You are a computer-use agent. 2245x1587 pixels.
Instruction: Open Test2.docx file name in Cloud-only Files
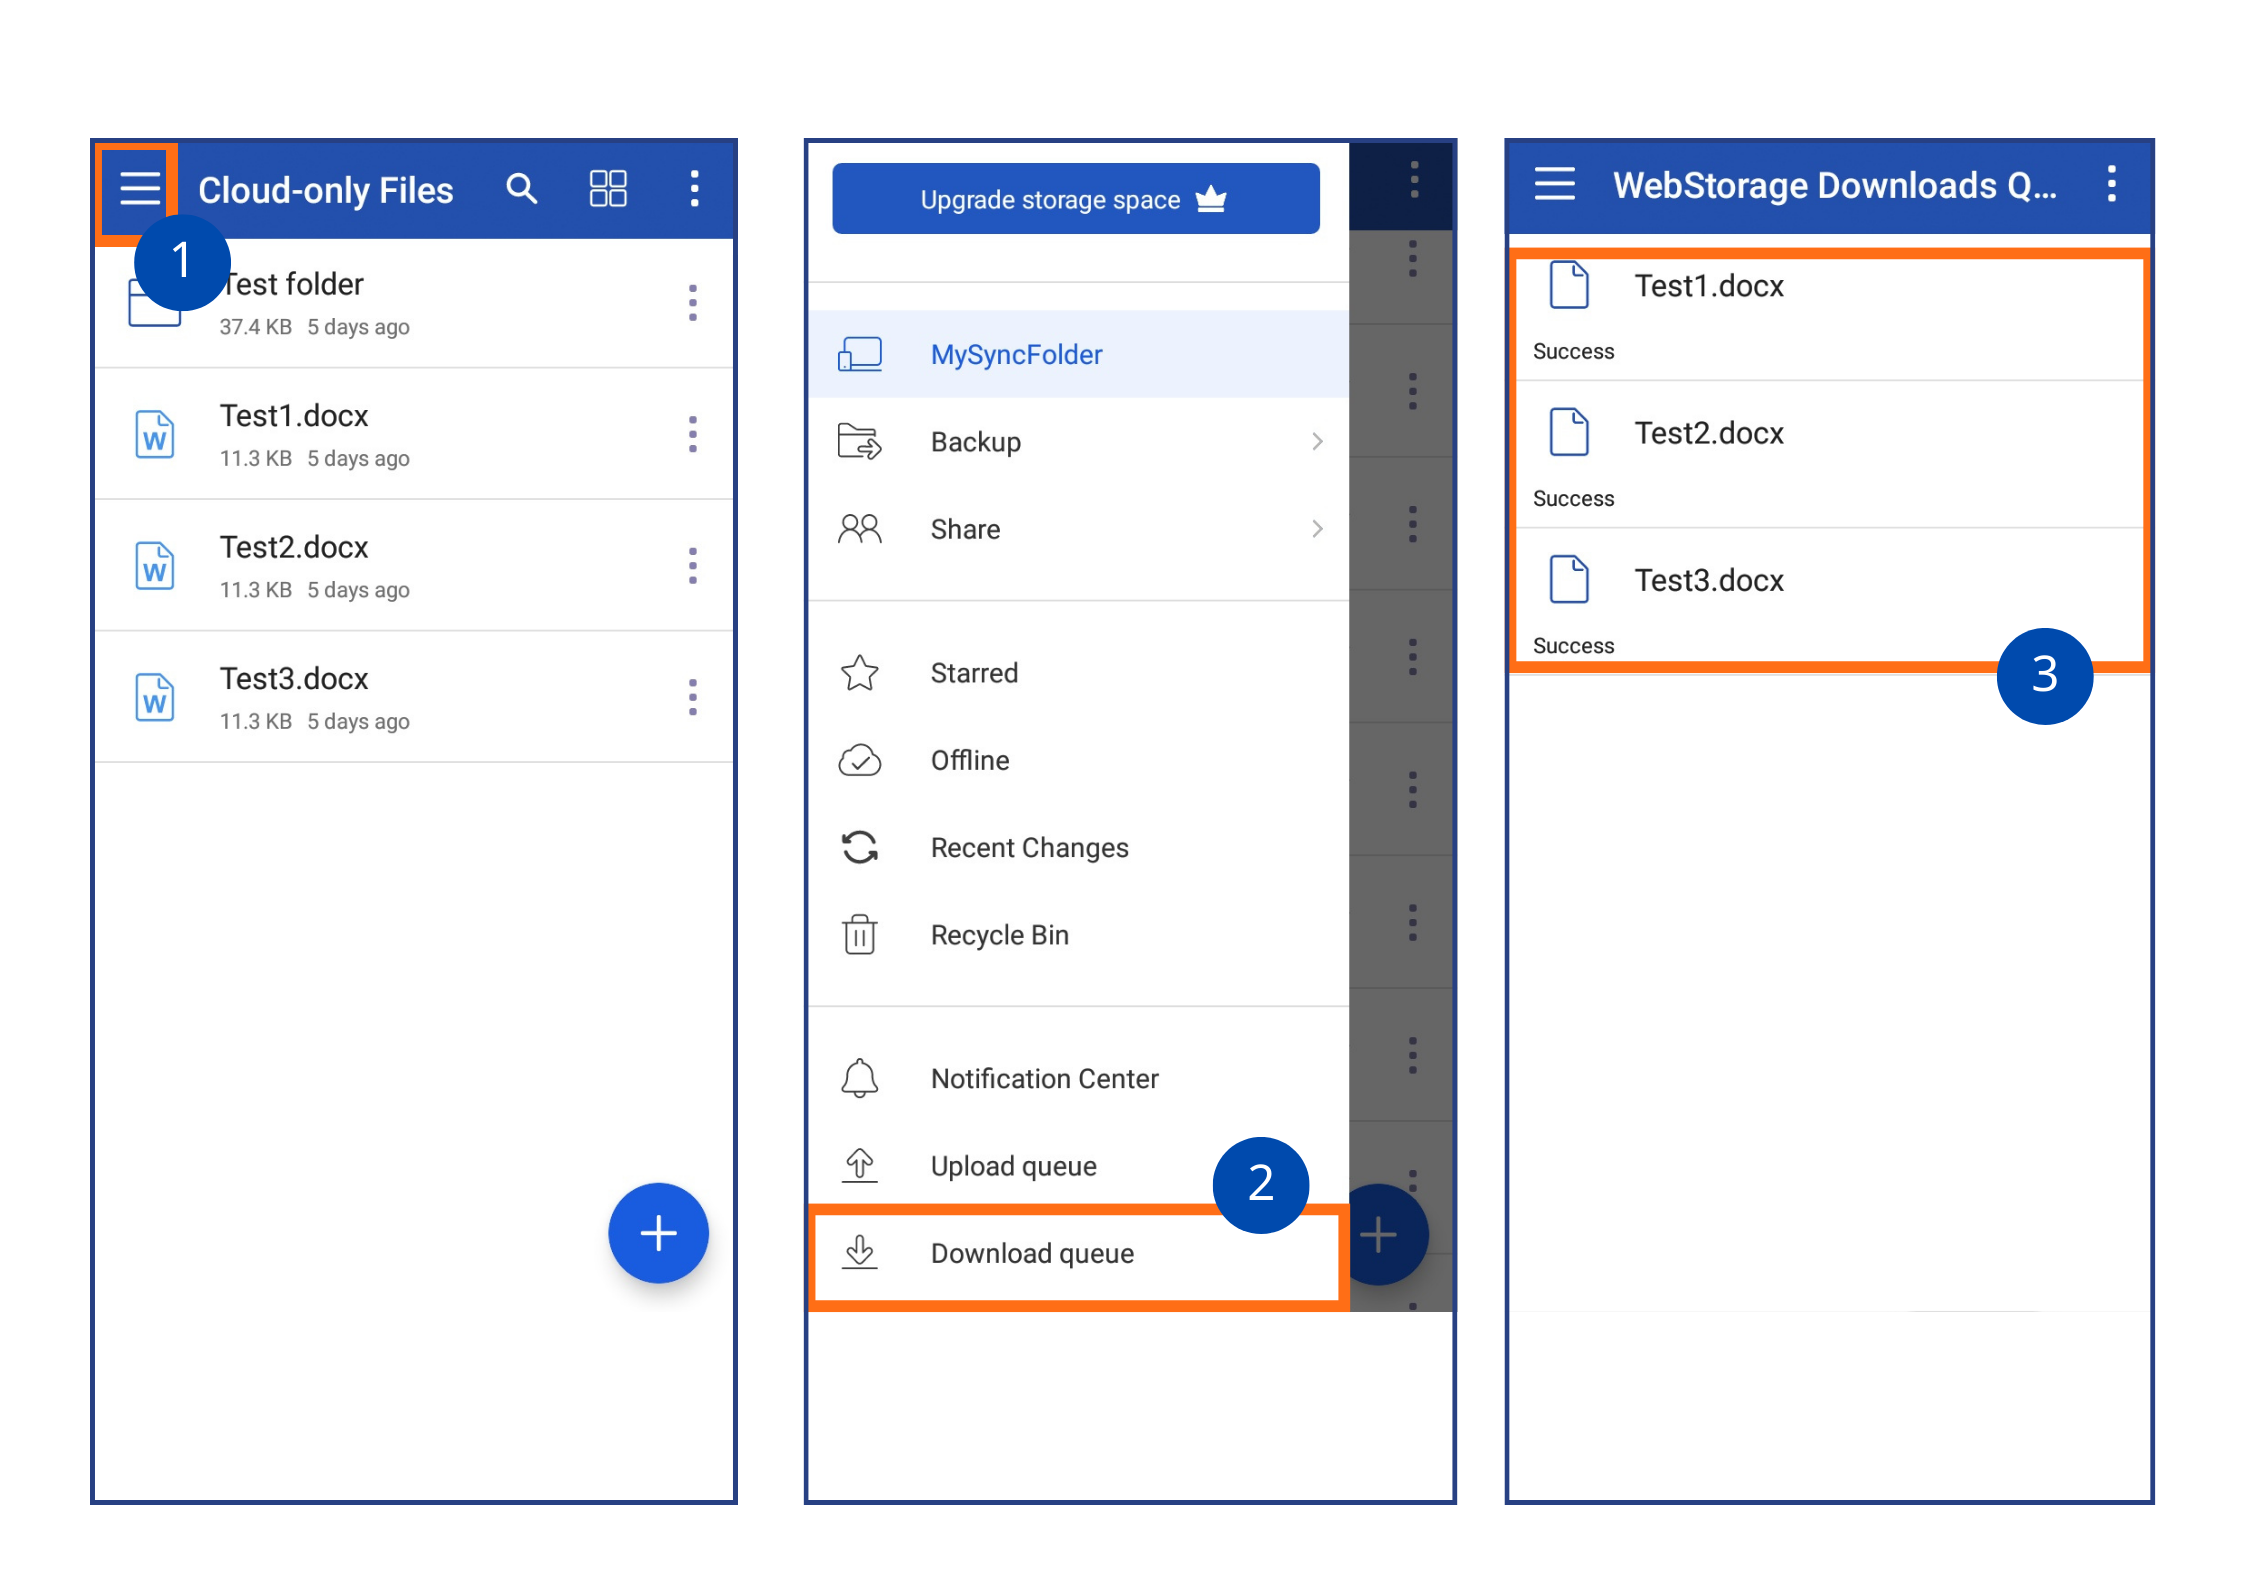pyautogui.click(x=294, y=547)
